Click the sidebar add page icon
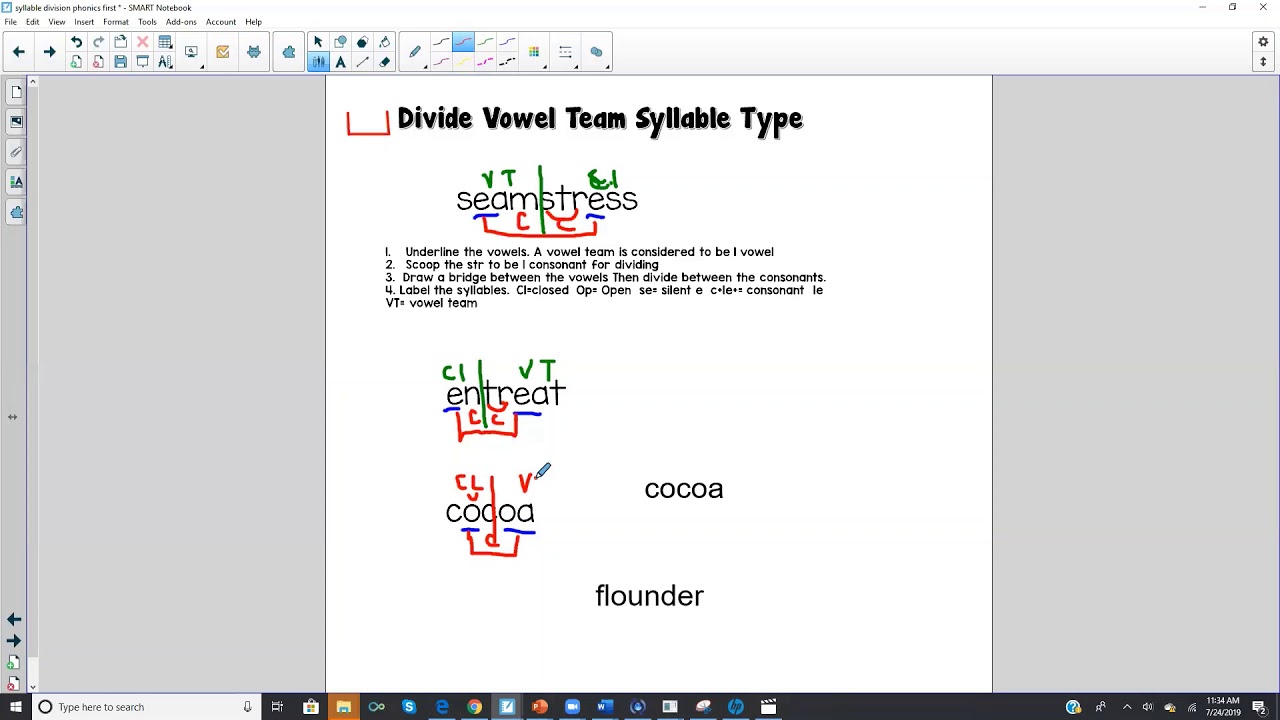The height and width of the screenshot is (720, 1280). pyautogui.click(x=14, y=663)
